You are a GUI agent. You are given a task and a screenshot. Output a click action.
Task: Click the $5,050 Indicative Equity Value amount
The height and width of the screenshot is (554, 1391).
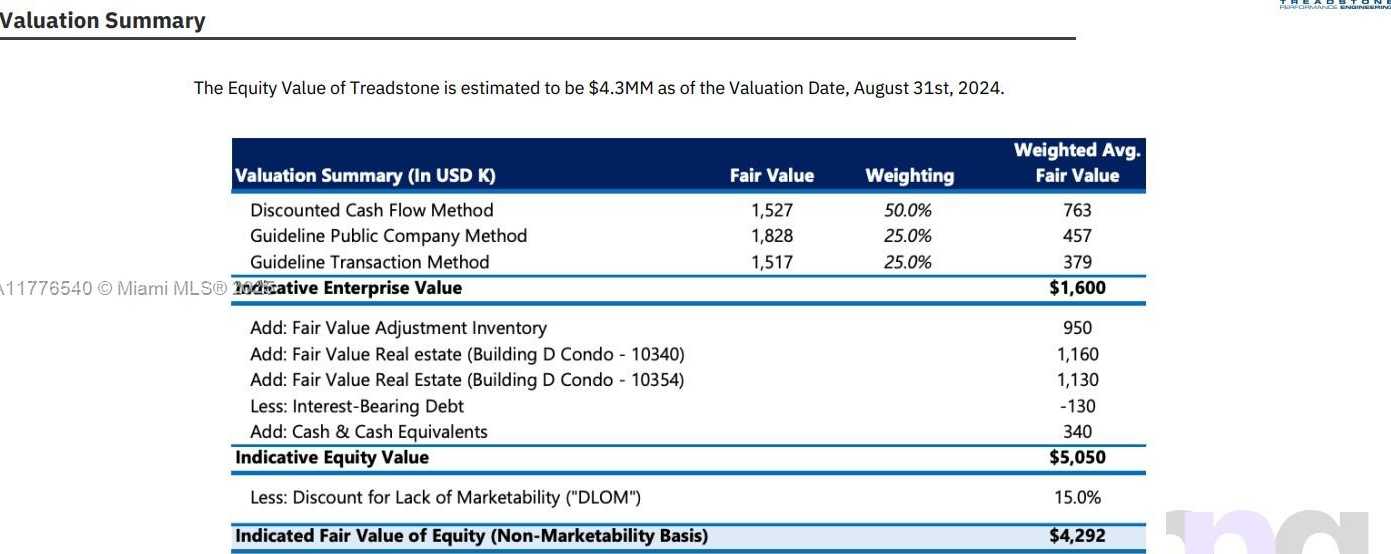point(1077,458)
